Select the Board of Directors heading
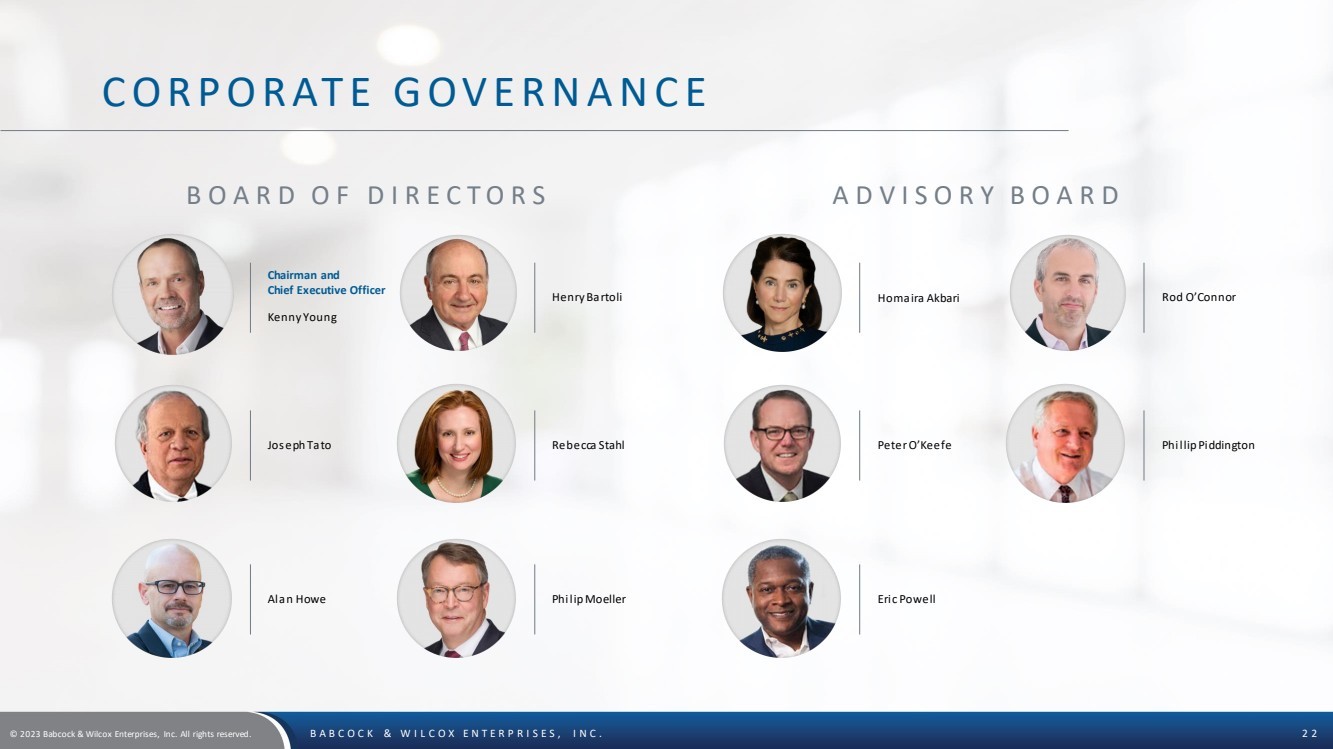The width and height of the screenshot is (1333, 749). (367, 195)
